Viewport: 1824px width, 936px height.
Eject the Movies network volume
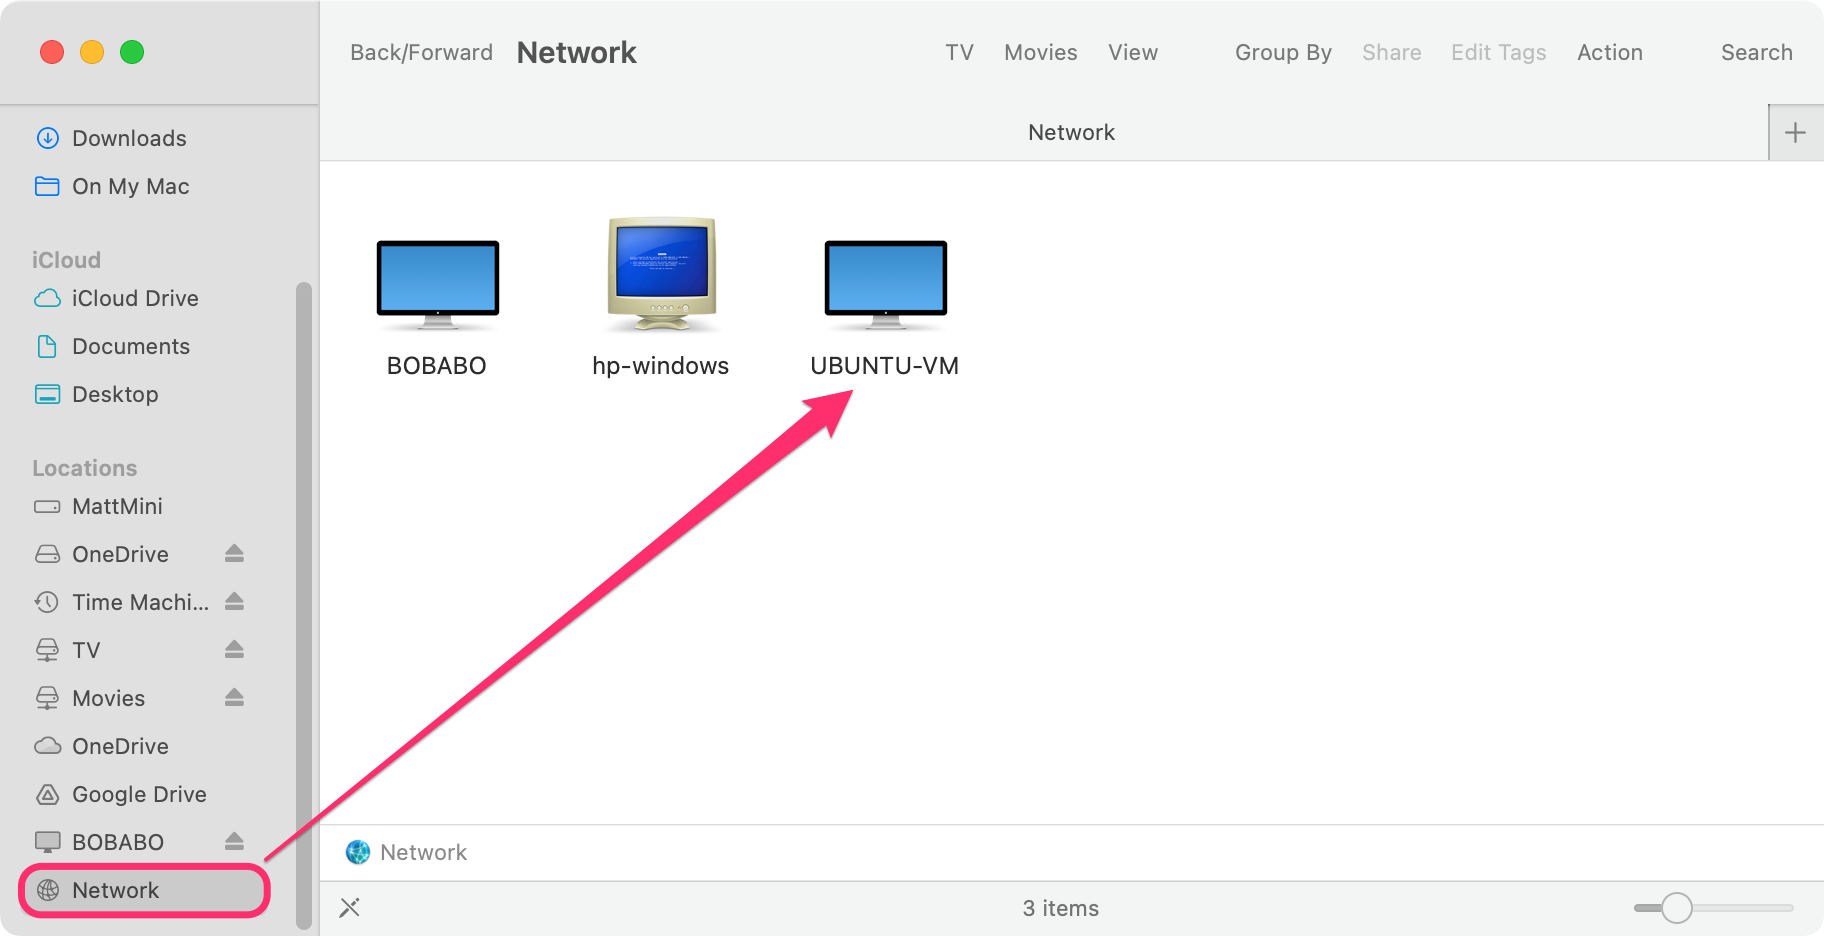coord(234,698)
